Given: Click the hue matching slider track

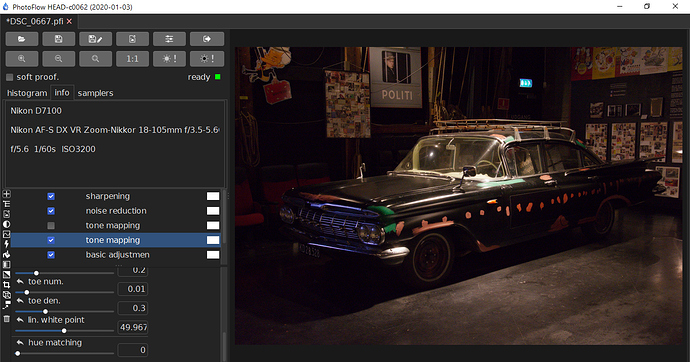Looking at the screenshot, I should click(x=65, y=353).
